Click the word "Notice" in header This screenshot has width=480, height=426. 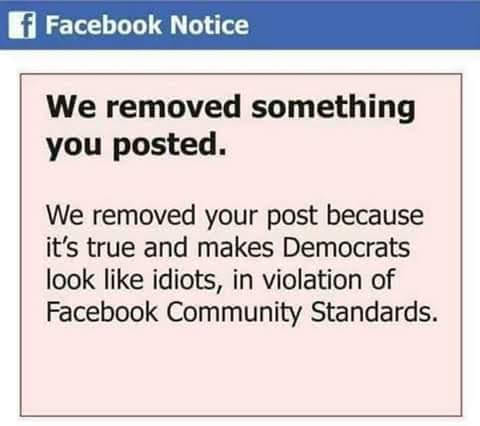coord(209,25)
